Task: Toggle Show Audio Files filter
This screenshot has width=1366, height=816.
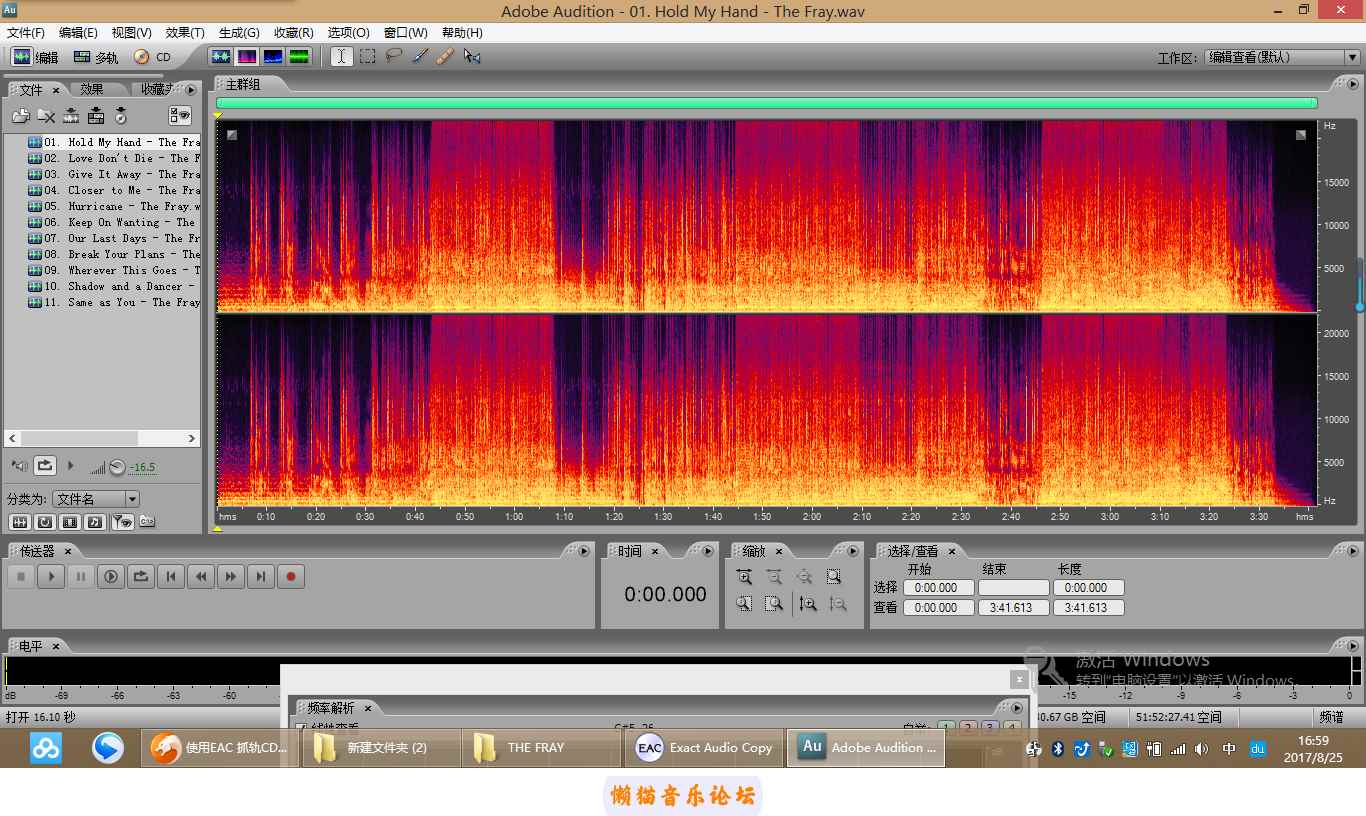Action: [x=19, y=521]
